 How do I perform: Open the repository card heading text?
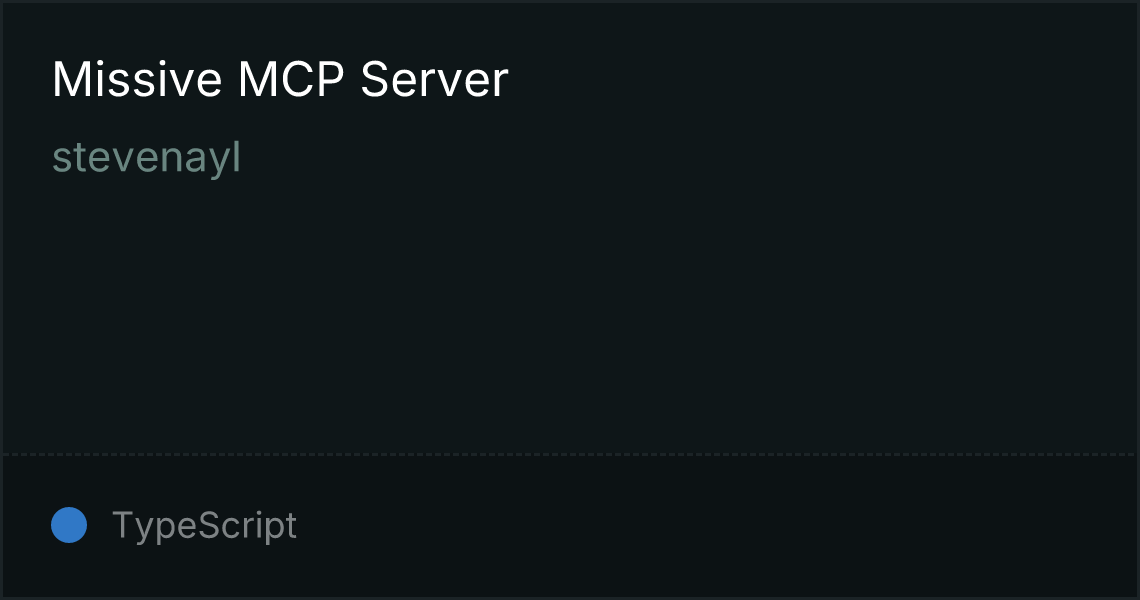(280, 79)
